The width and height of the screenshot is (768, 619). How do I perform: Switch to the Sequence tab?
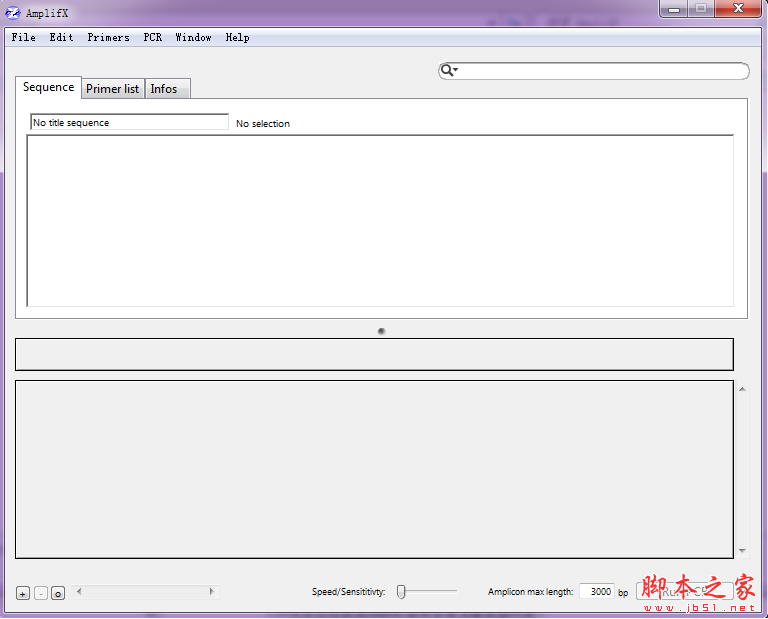[x=48, y=87]
